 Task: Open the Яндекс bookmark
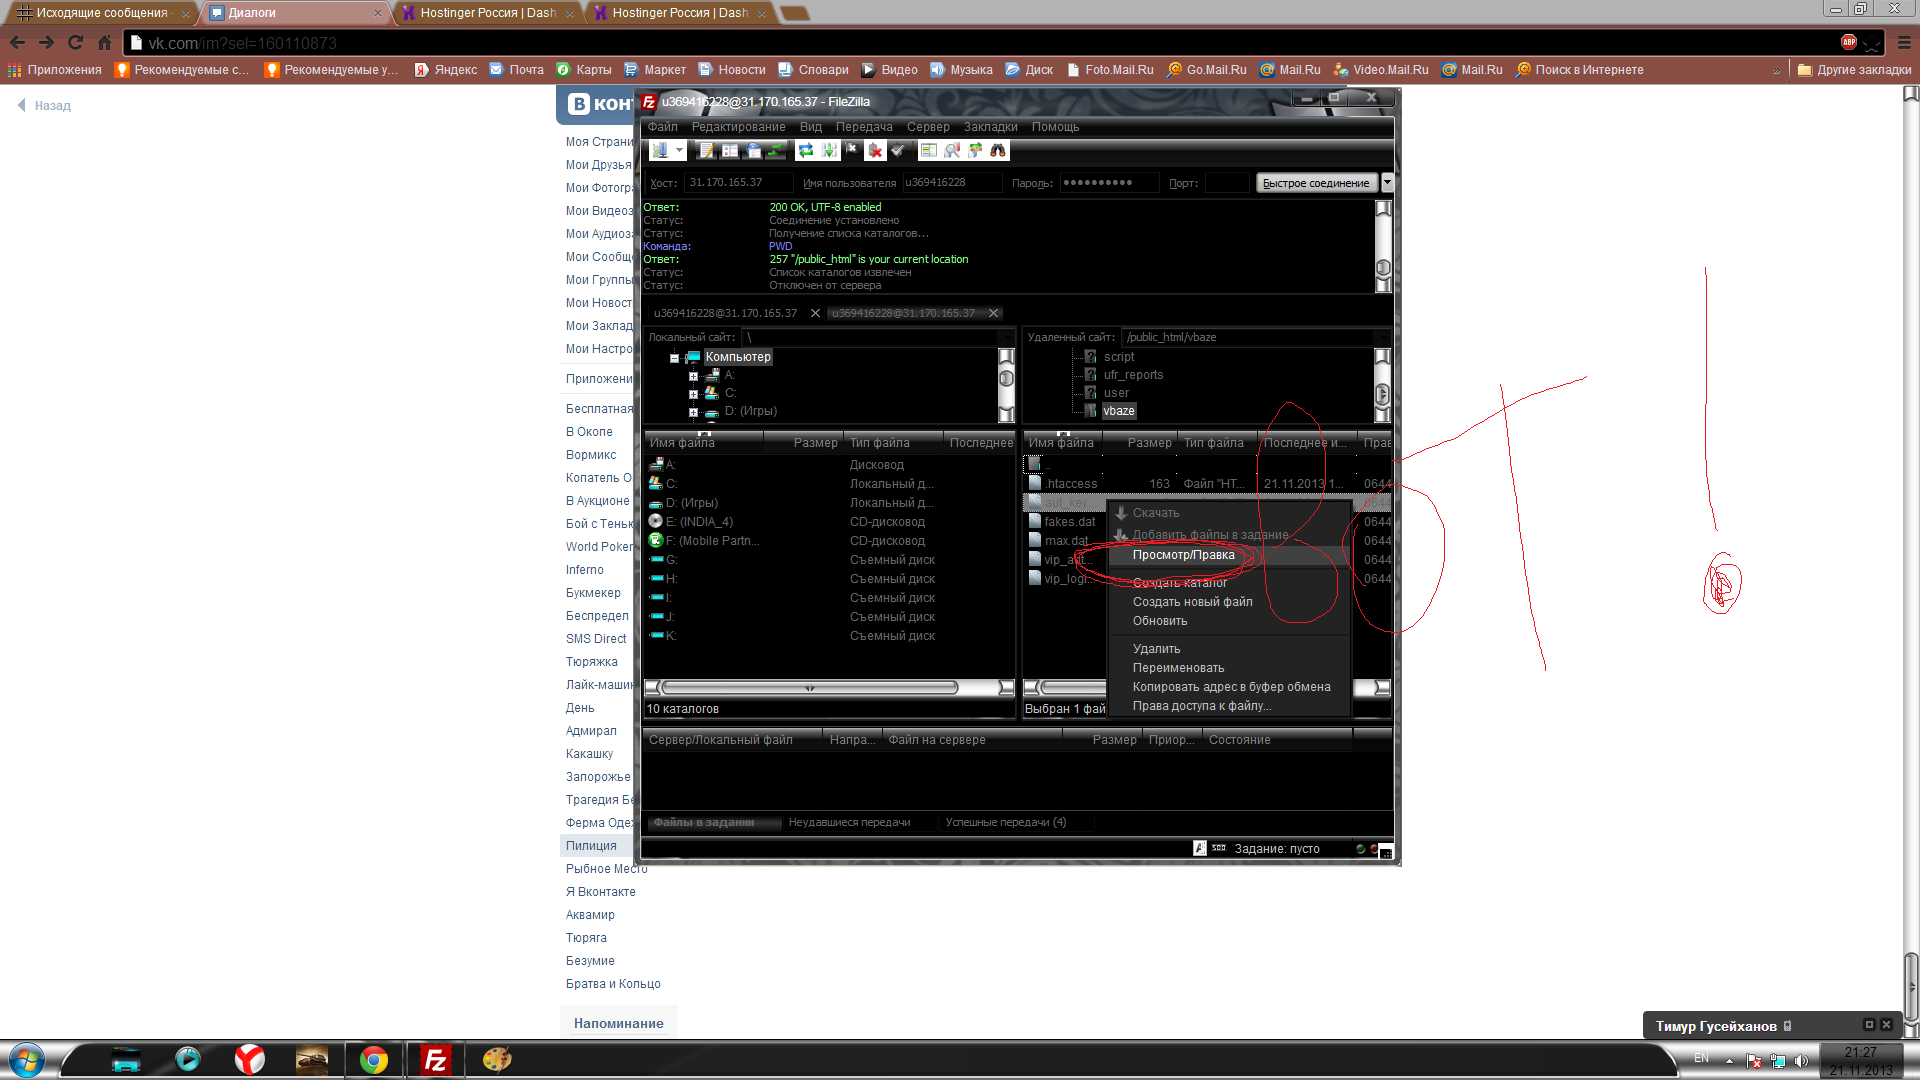[x=446, y=70]
